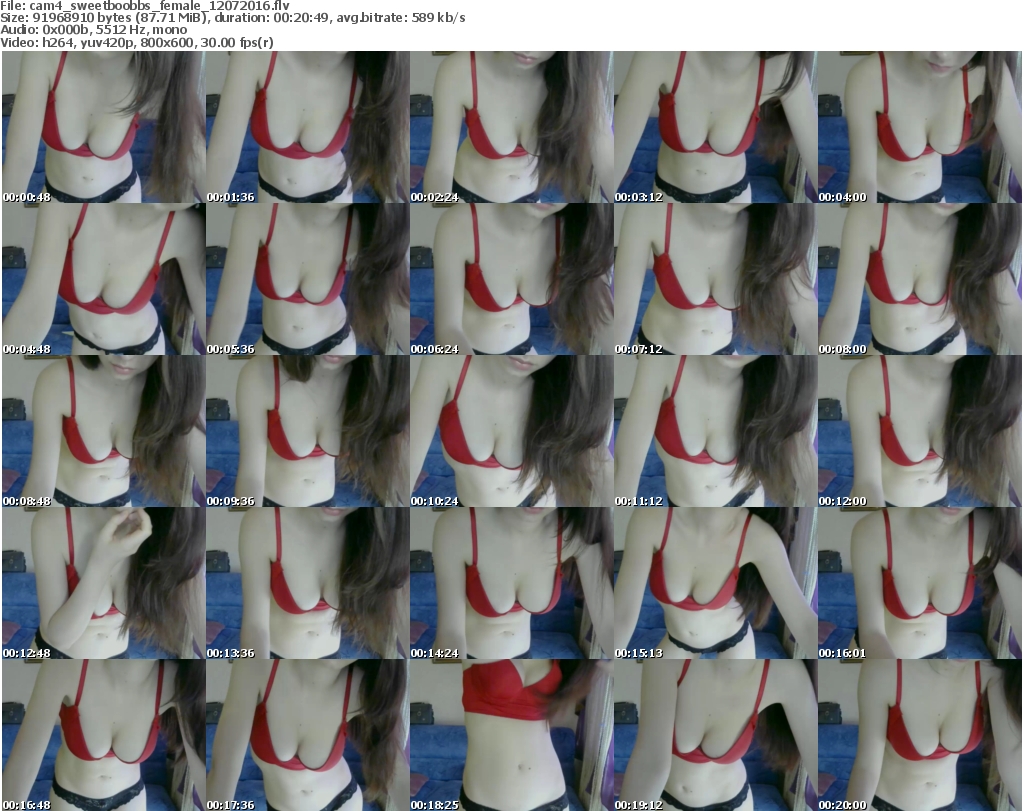Click the 'Size: 91968910 bytes' info line
The height and width of the screenshot is (811, 1024).
tap(232, 18)
